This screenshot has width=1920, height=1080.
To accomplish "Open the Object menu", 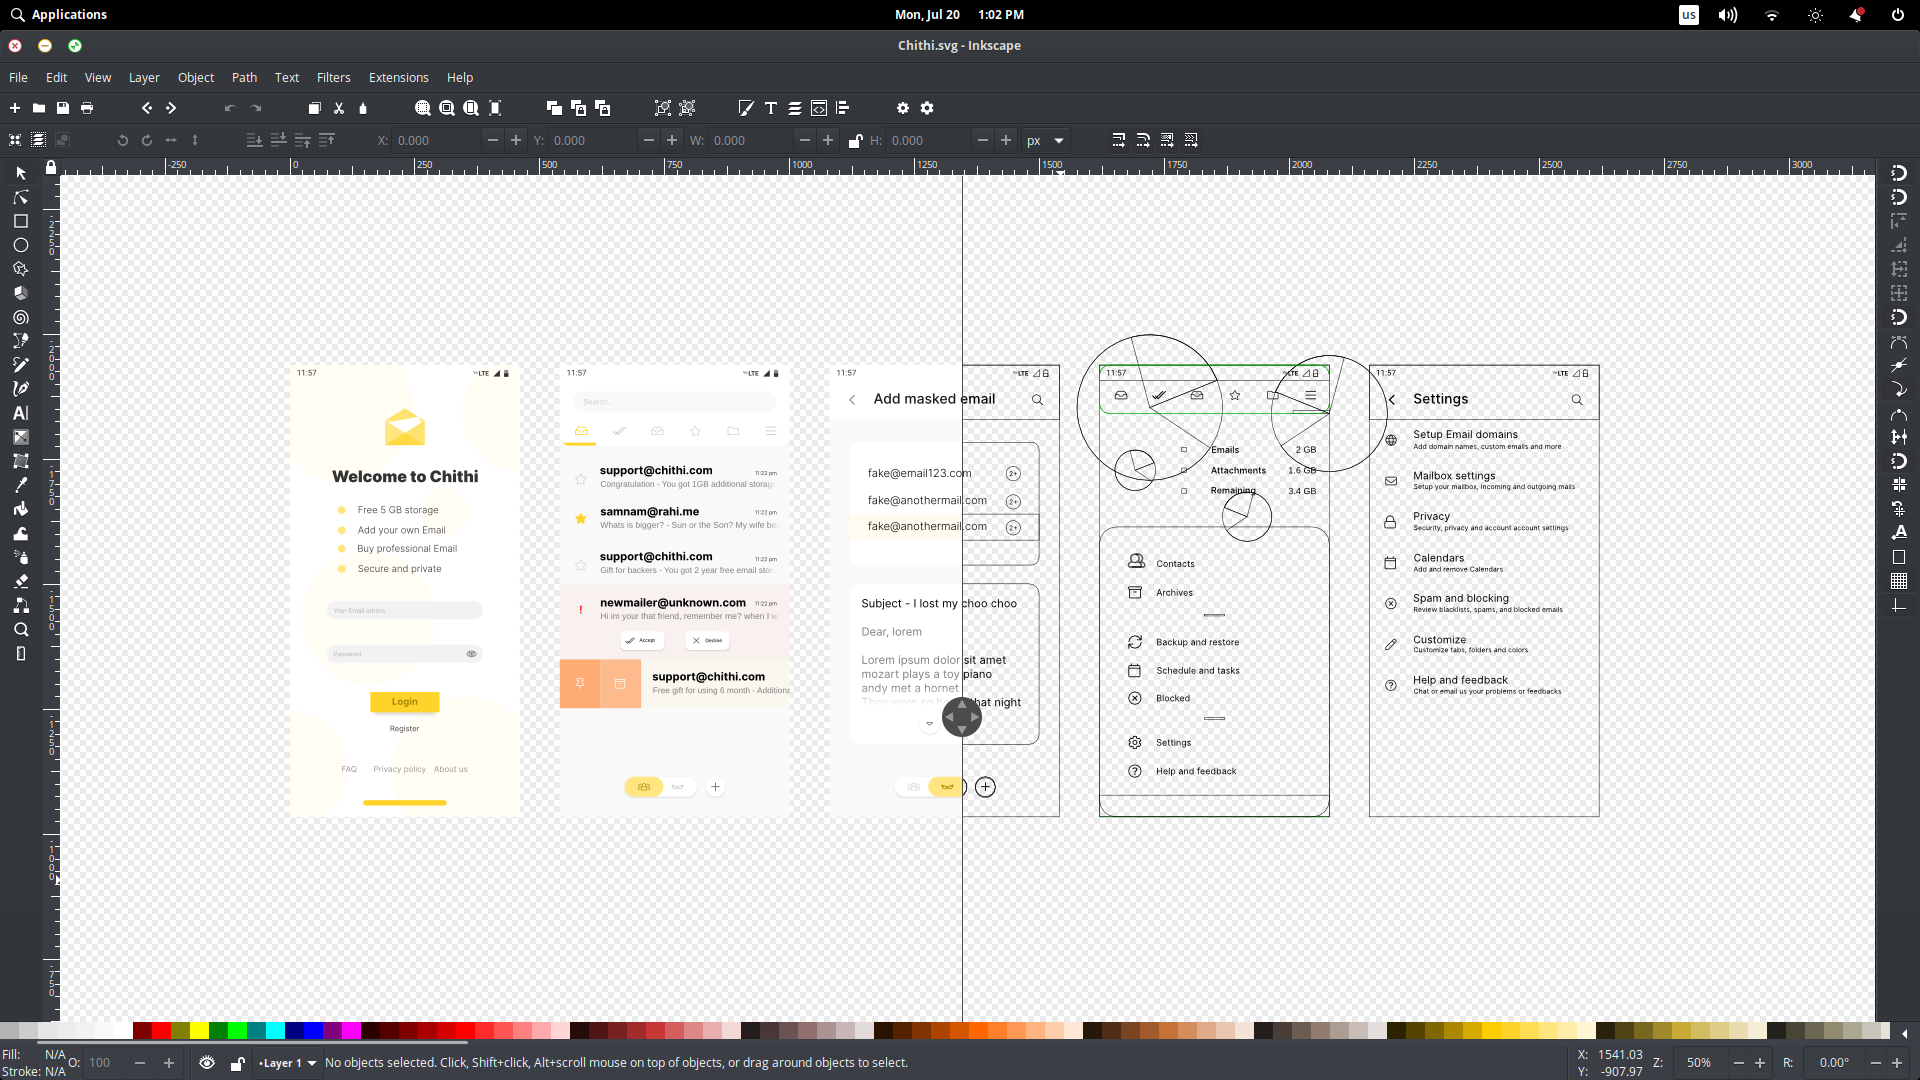I will (196, 77).
